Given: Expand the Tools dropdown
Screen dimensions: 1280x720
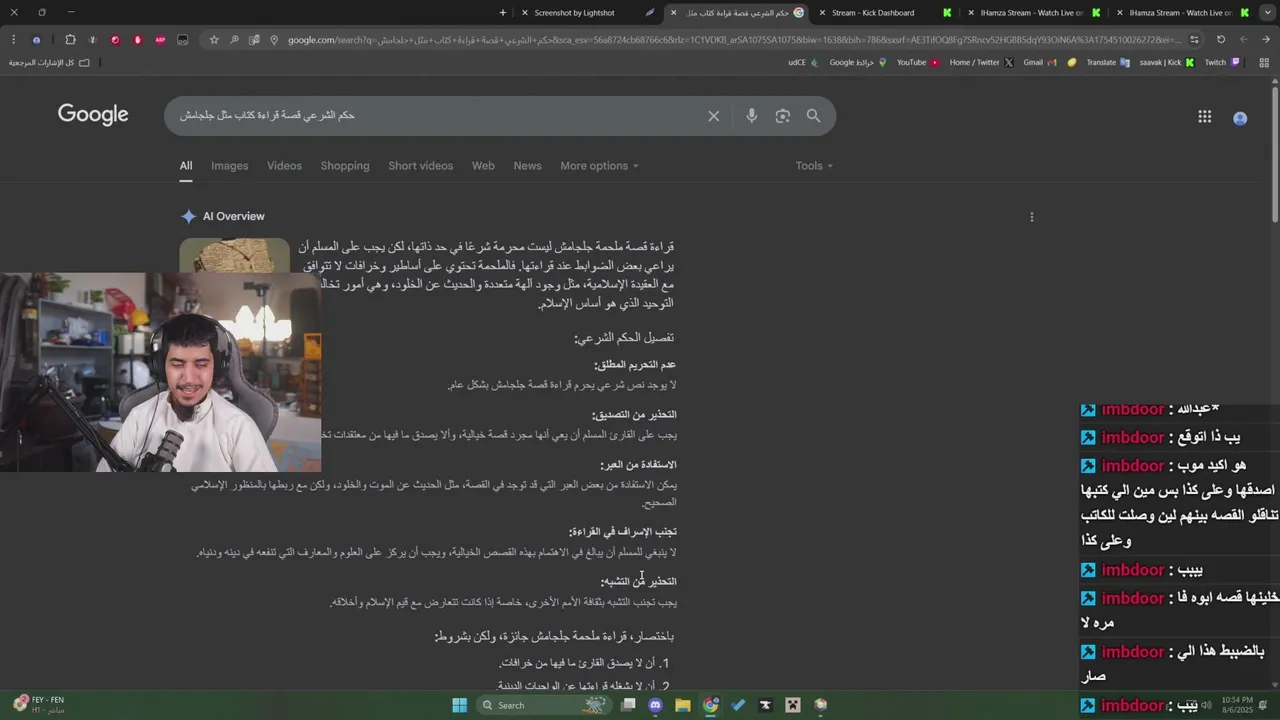Looking at the screenshot, I should (814, 166).
